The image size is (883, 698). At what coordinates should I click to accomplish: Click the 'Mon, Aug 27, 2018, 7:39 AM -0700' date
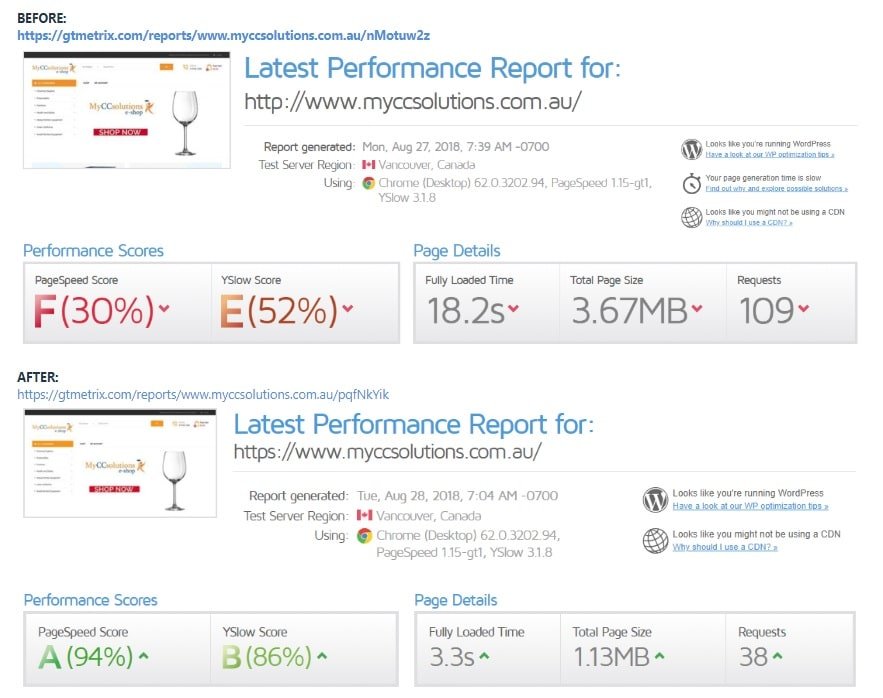pos(456,147)
